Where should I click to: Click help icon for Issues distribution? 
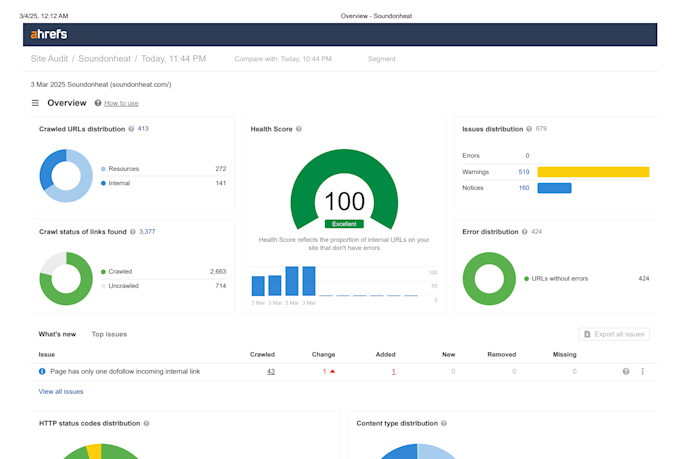(529, 129)
